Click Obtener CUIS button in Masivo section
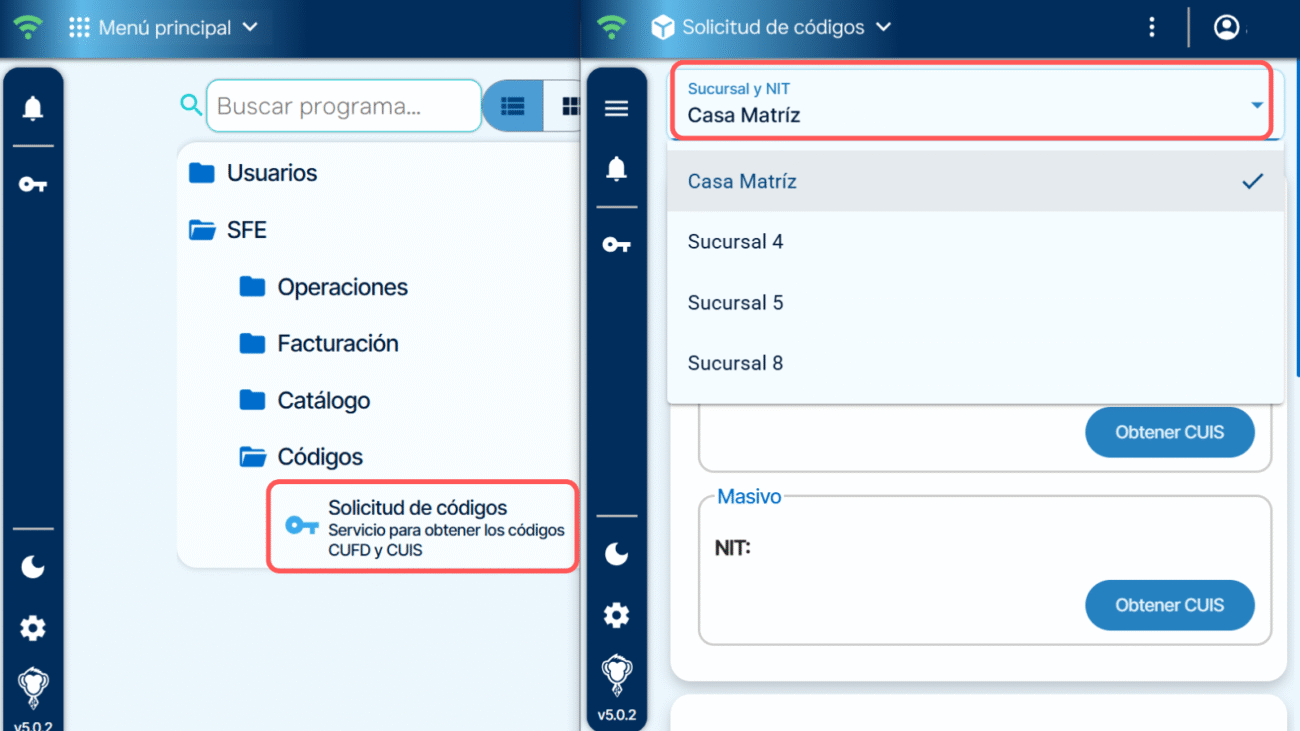Screen dimensions: 1300x731 pyautogui.click(x=1169, y=605)
